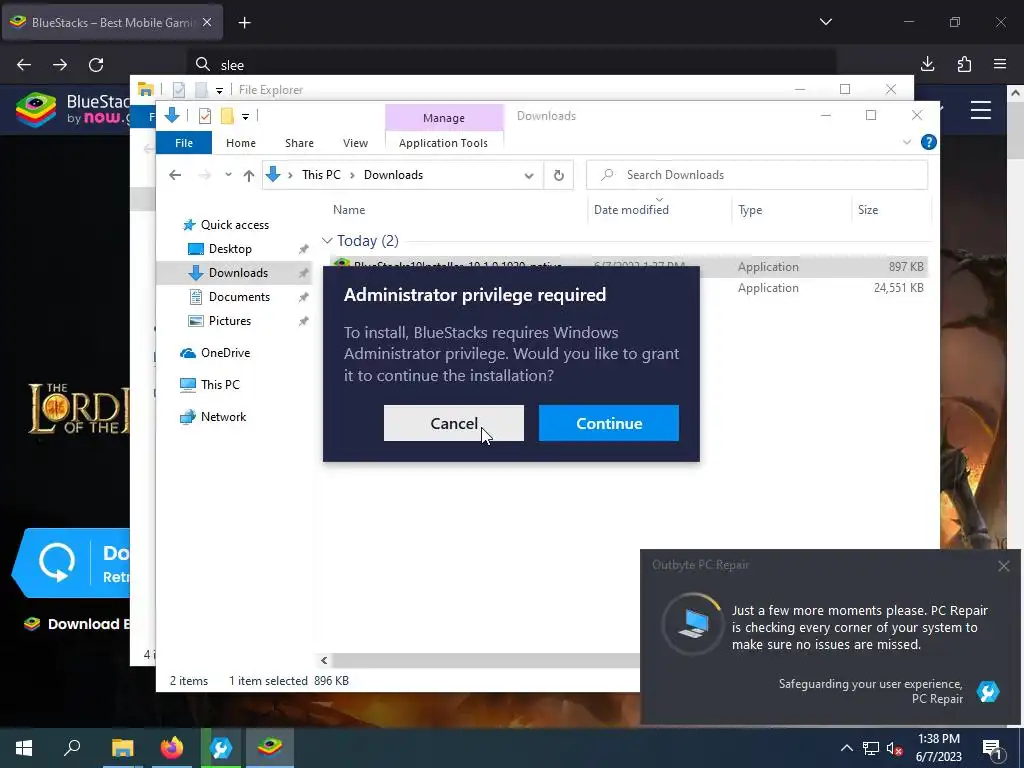Click the Manage contextual tab
The width and height of the screenshot is (1024, 768).
click(444, 118)
